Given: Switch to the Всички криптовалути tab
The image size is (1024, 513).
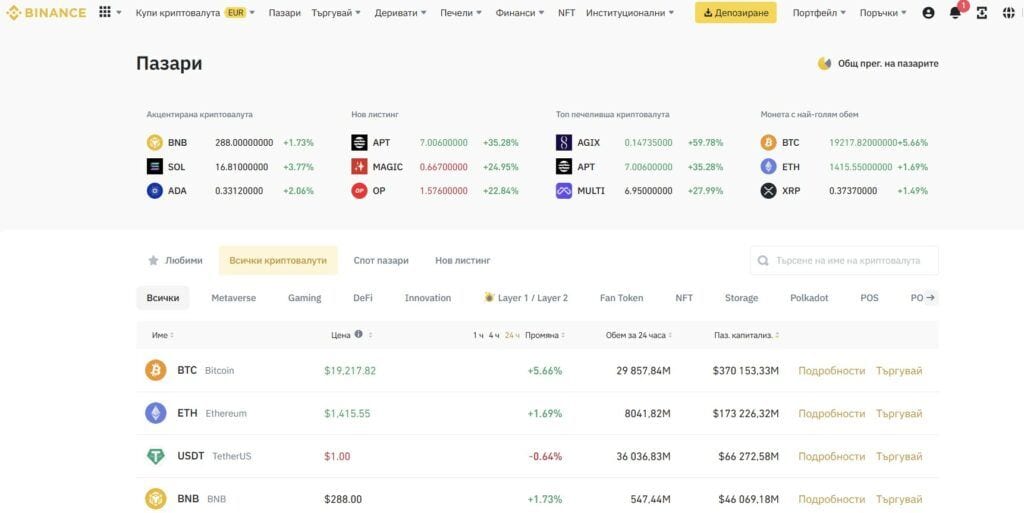Looking at the screenshot, I should (x=278, y=260).
